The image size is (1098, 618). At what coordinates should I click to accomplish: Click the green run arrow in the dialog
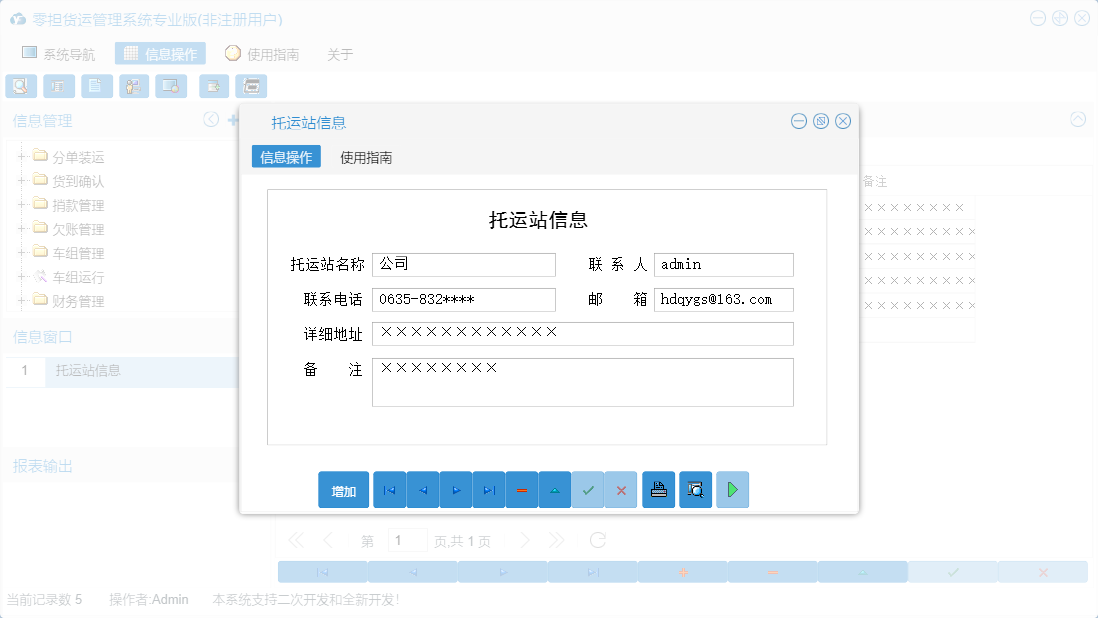pyautogui.click(x=732, y=489)
